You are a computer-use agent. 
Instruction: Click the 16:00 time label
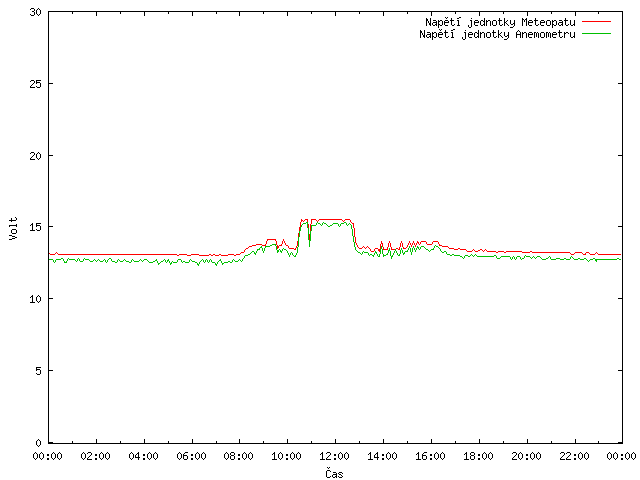430,456
